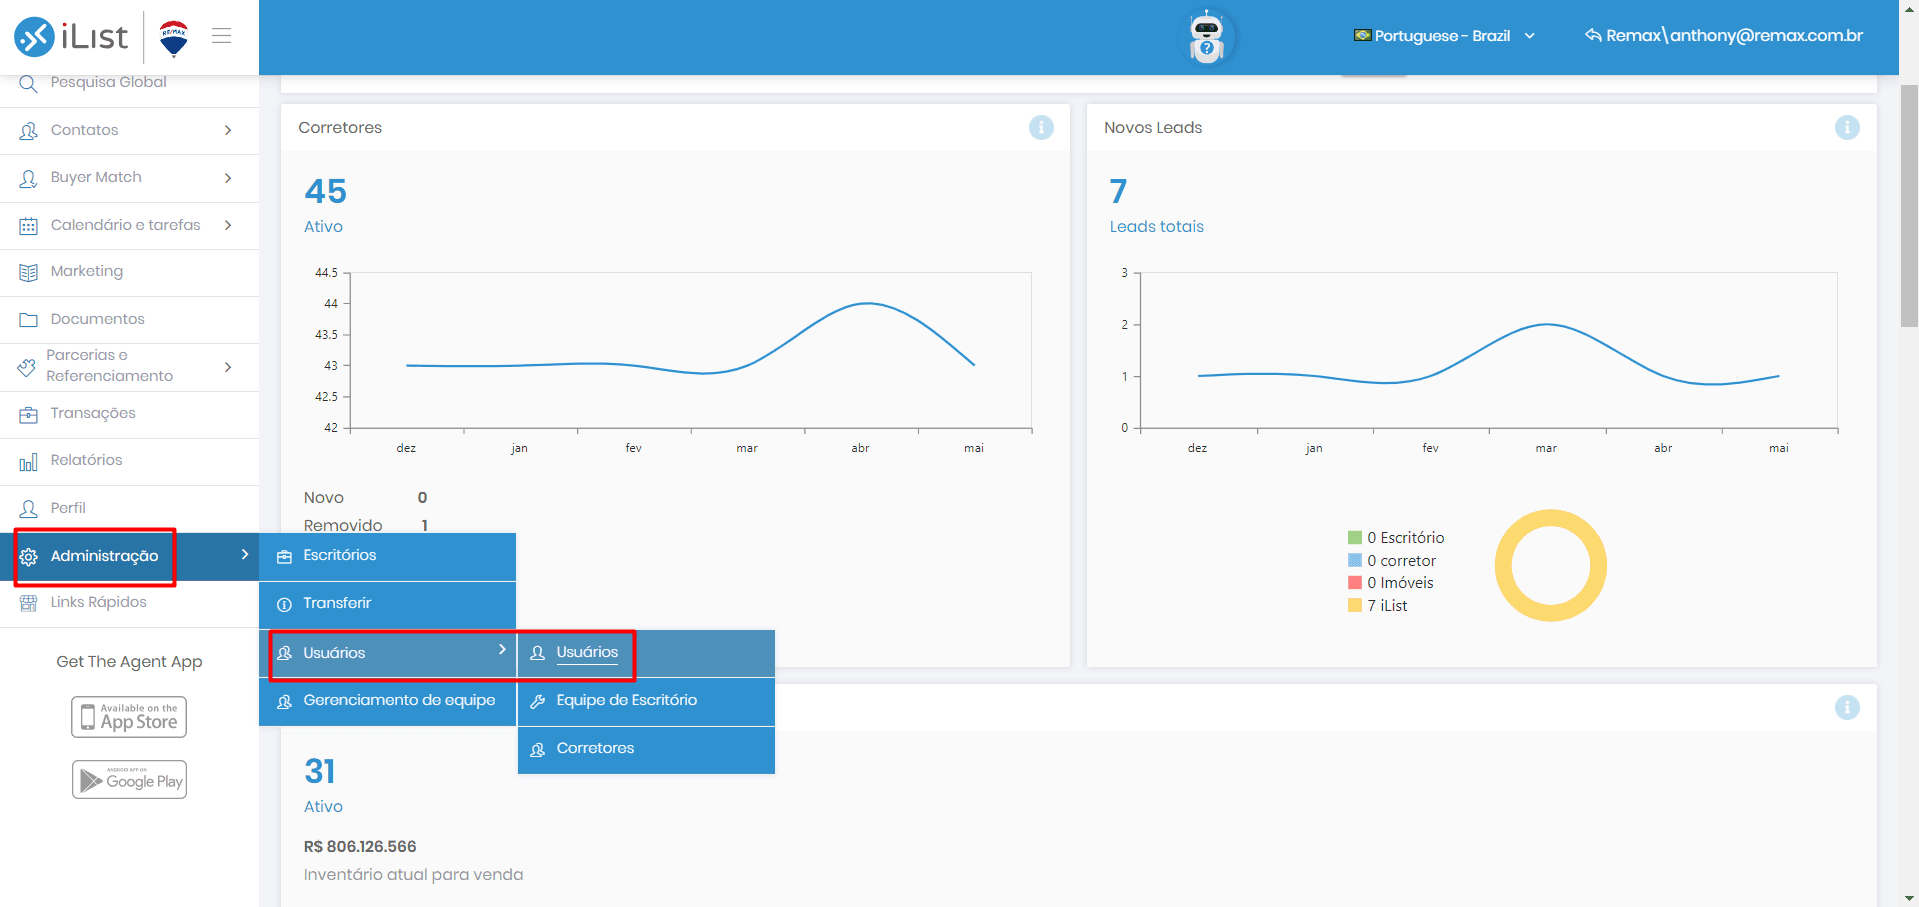Click the App Store download badge
This screenshot has height=907, width=1919.
pyautogui.click(x=129, y=717)
